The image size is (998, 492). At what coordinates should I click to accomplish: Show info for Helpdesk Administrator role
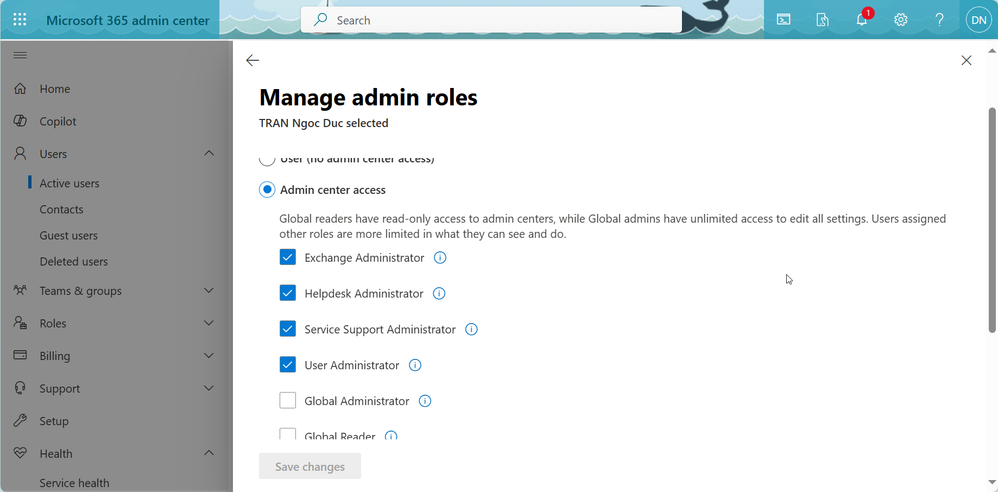439,293
